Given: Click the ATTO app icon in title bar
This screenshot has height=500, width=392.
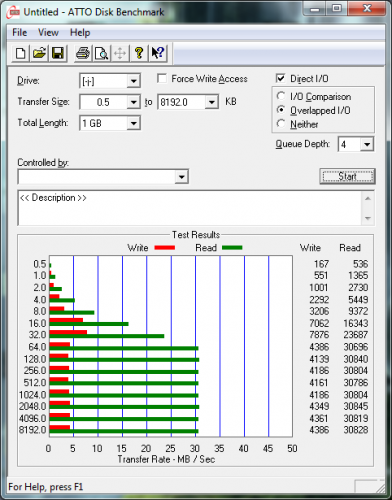Looking at the screenshot, I should click(14, 13).
